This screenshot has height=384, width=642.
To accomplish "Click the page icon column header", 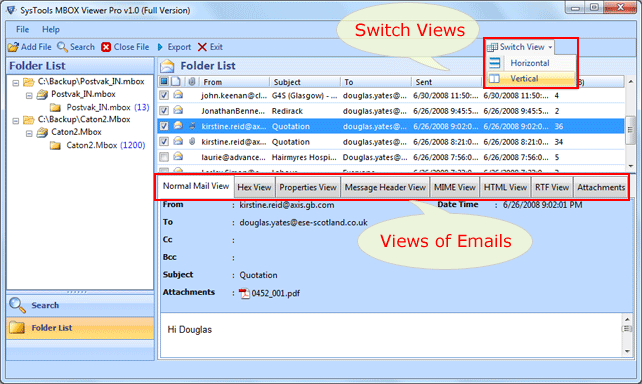I will [x=176, y=81].
